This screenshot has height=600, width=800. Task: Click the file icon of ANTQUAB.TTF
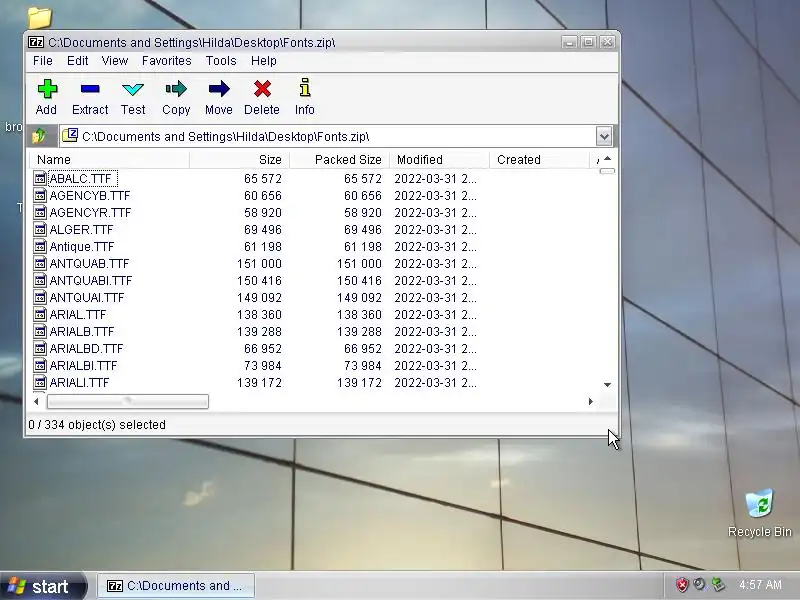(x=40, y=263)
